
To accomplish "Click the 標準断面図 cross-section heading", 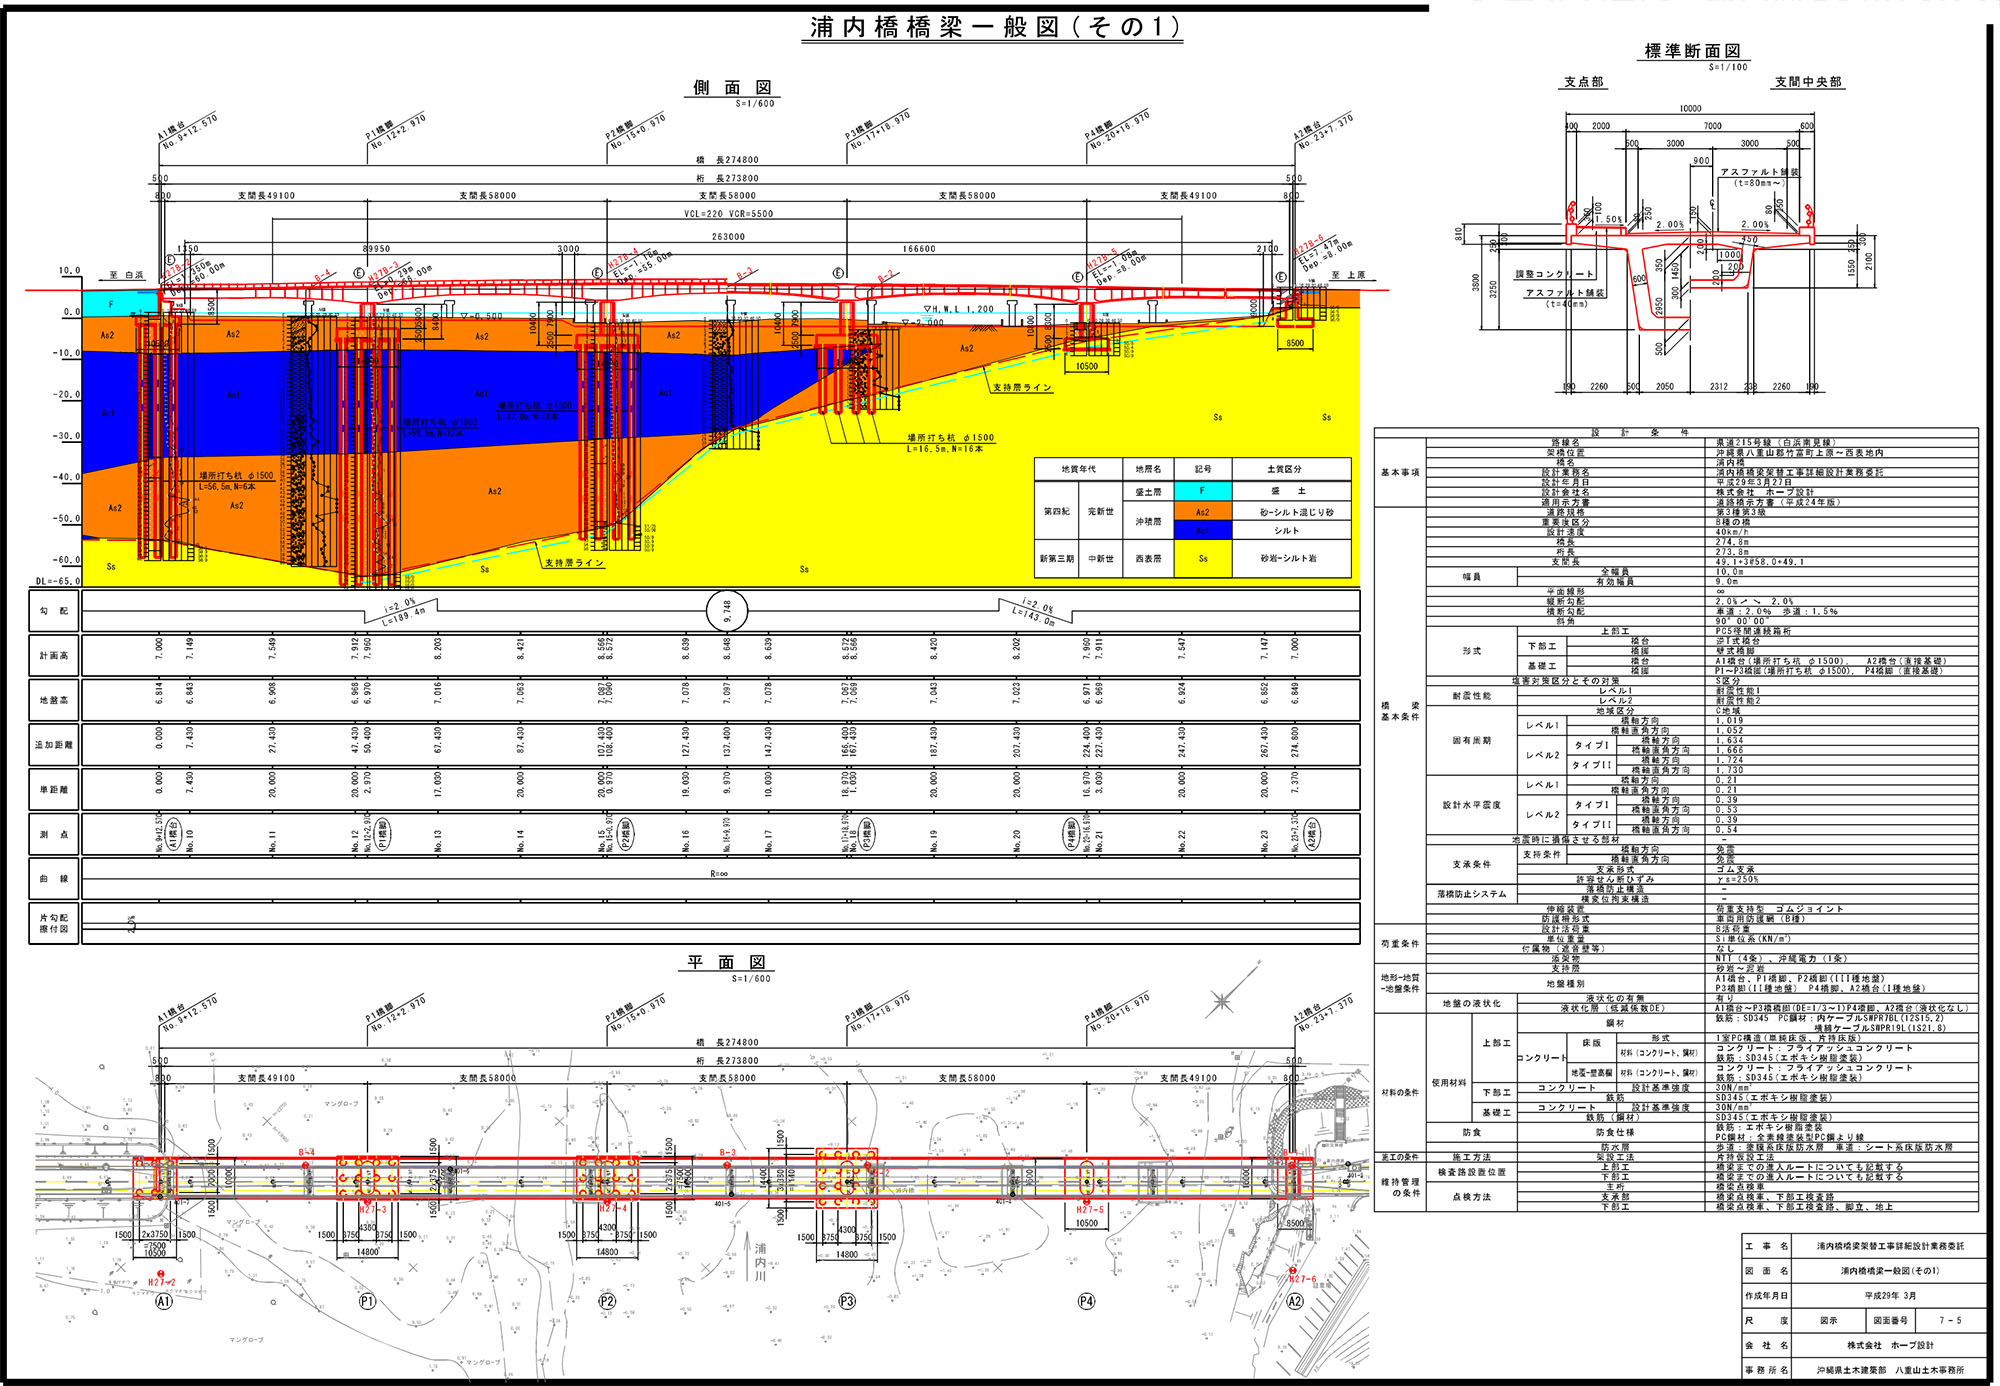I will (x=1692, y=51).
